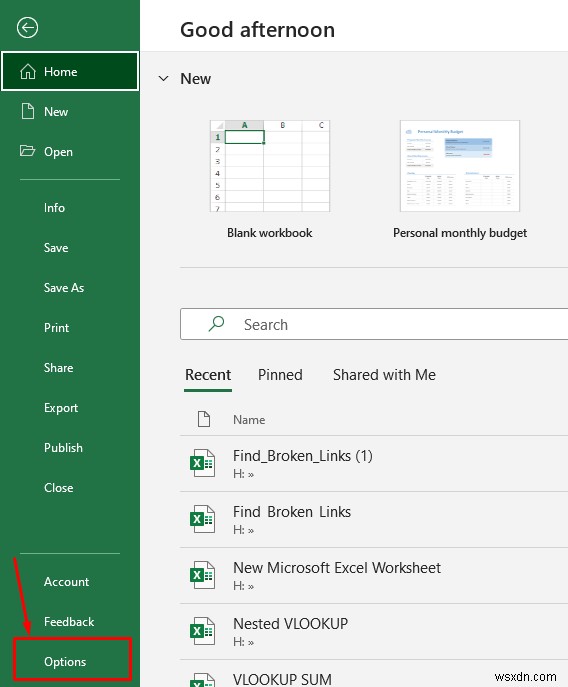This screenshot has height=687, width=568.
Task: Click Excel icon beside Find_Broken_Links (1)
Action: [x=202, y=463]
